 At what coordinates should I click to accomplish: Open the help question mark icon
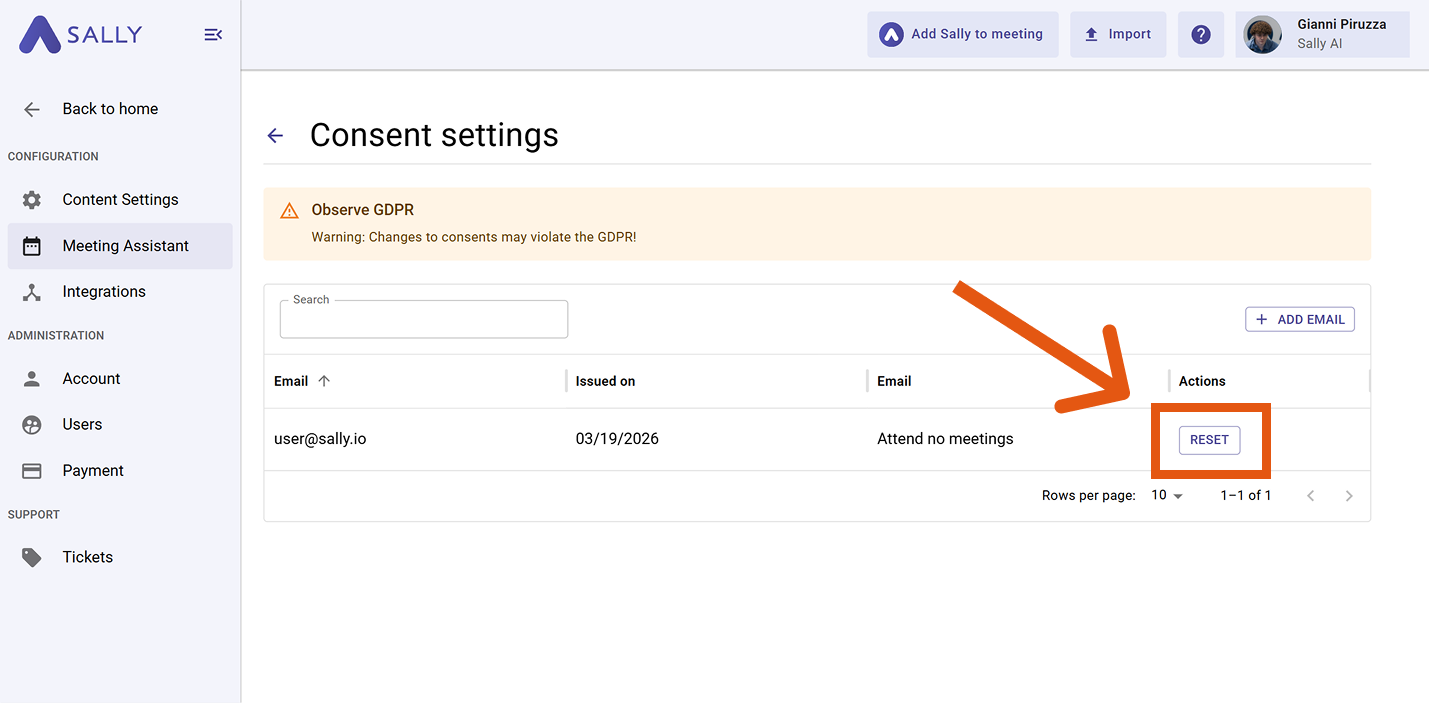1201,35
